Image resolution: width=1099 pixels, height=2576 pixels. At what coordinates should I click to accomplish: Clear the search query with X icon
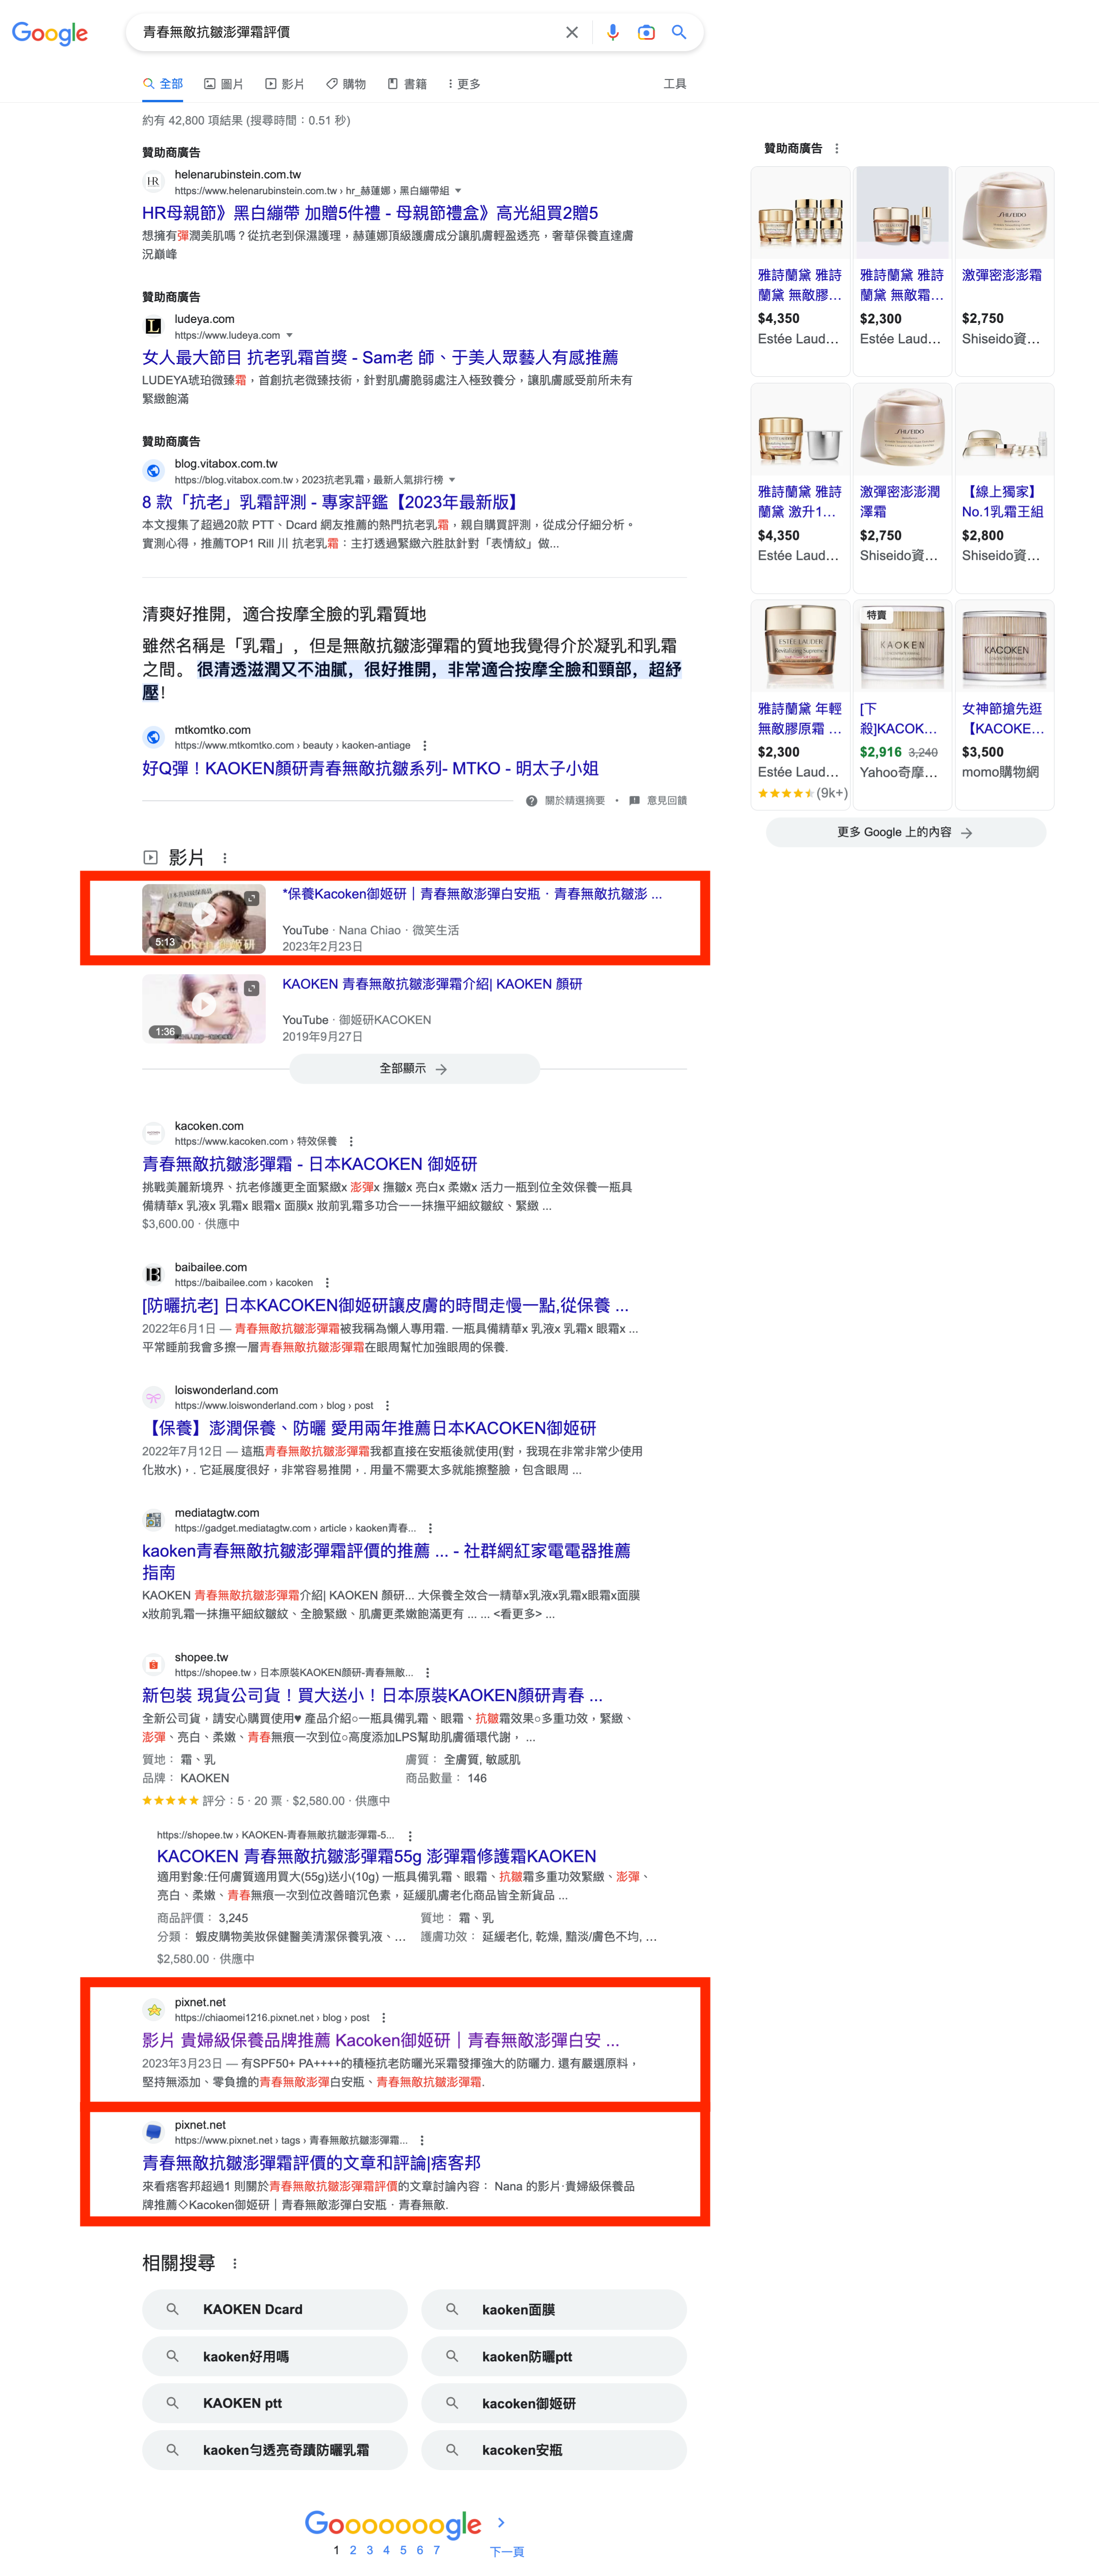tap(572, 32)
